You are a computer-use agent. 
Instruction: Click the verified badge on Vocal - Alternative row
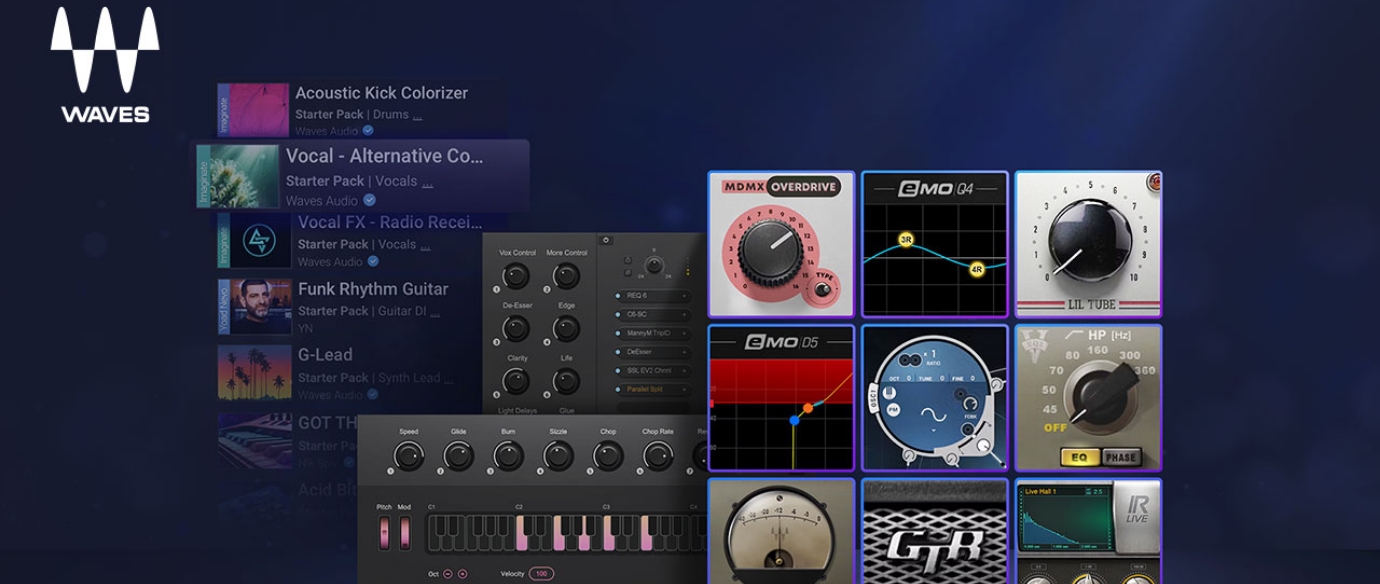pyautogui.click(x=369, y=200)
